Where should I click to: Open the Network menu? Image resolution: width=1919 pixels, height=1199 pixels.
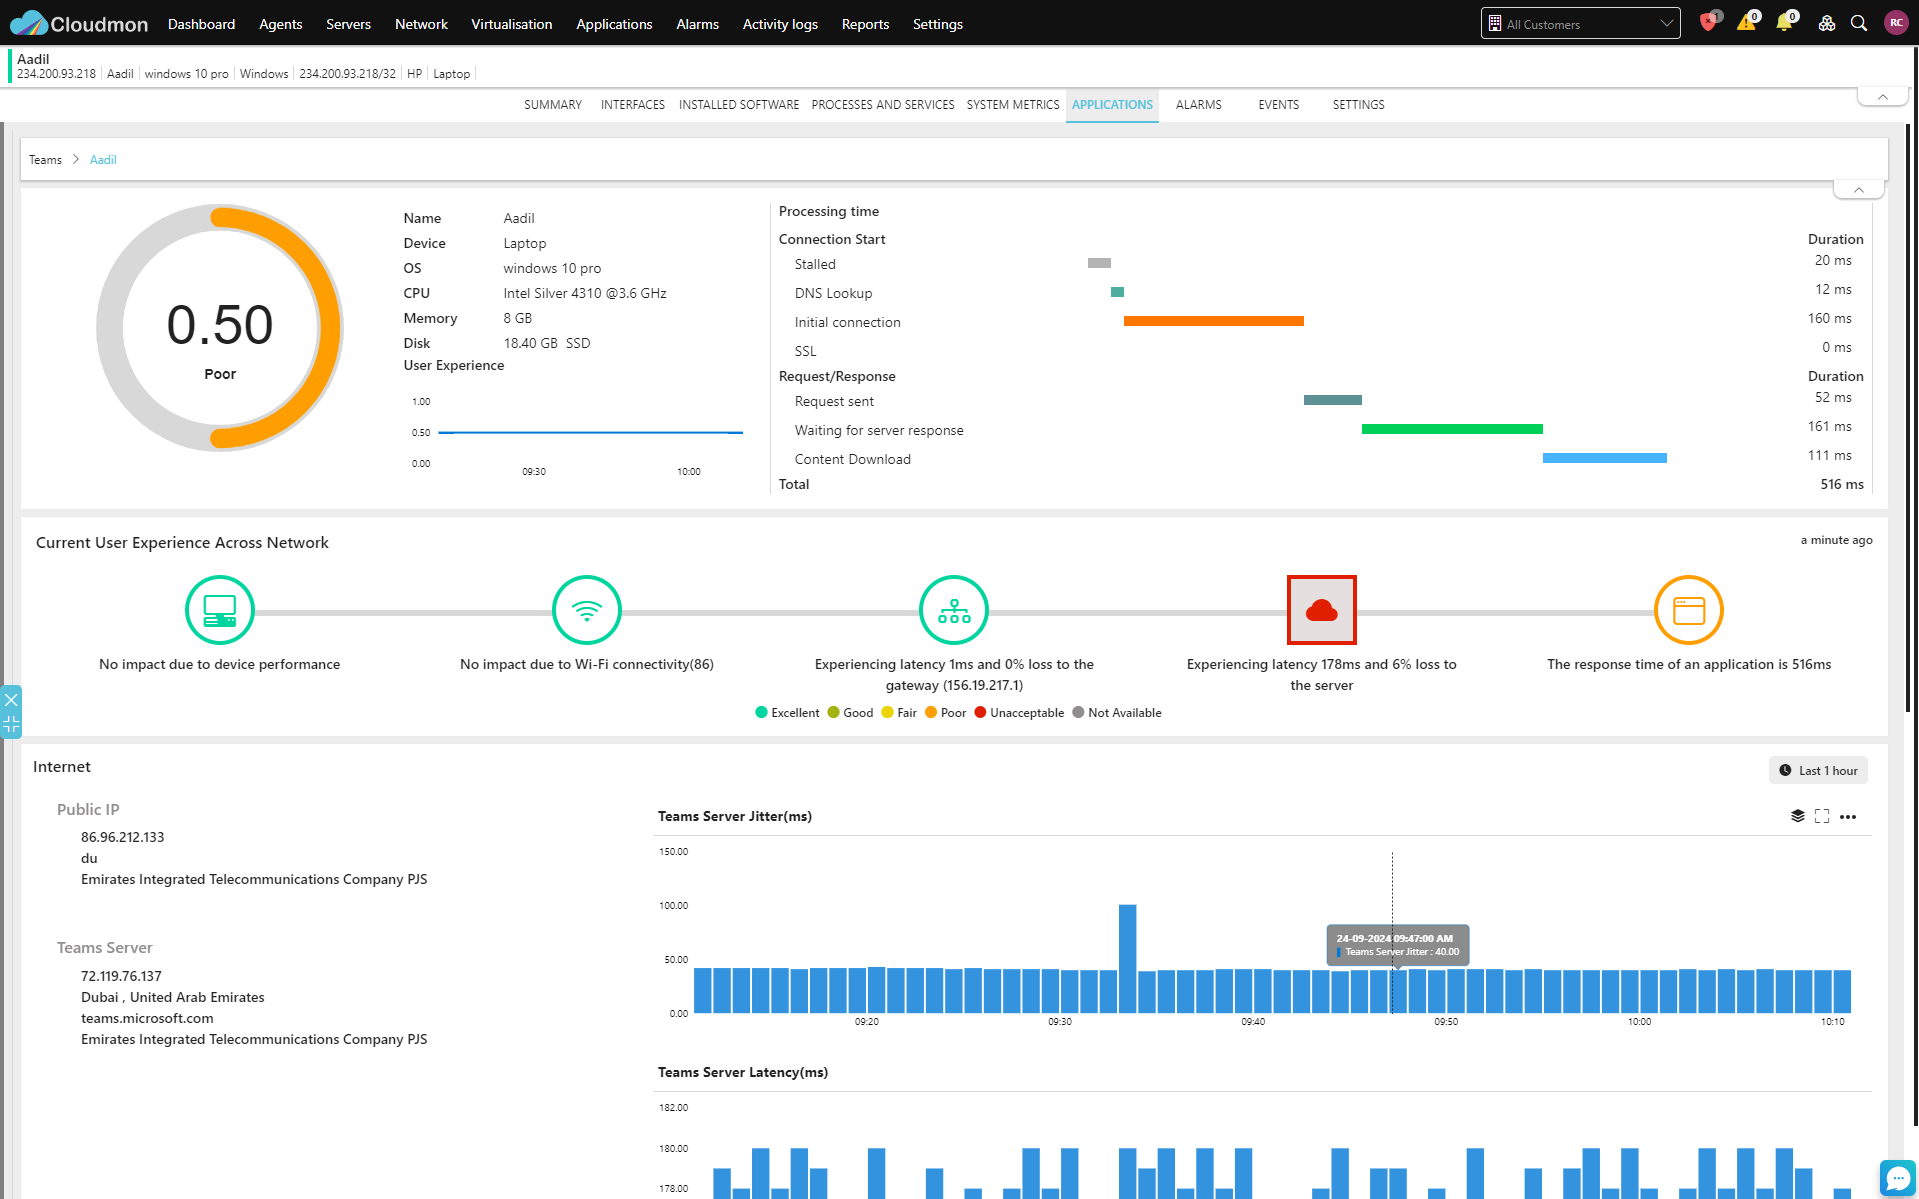coord(421,24)
